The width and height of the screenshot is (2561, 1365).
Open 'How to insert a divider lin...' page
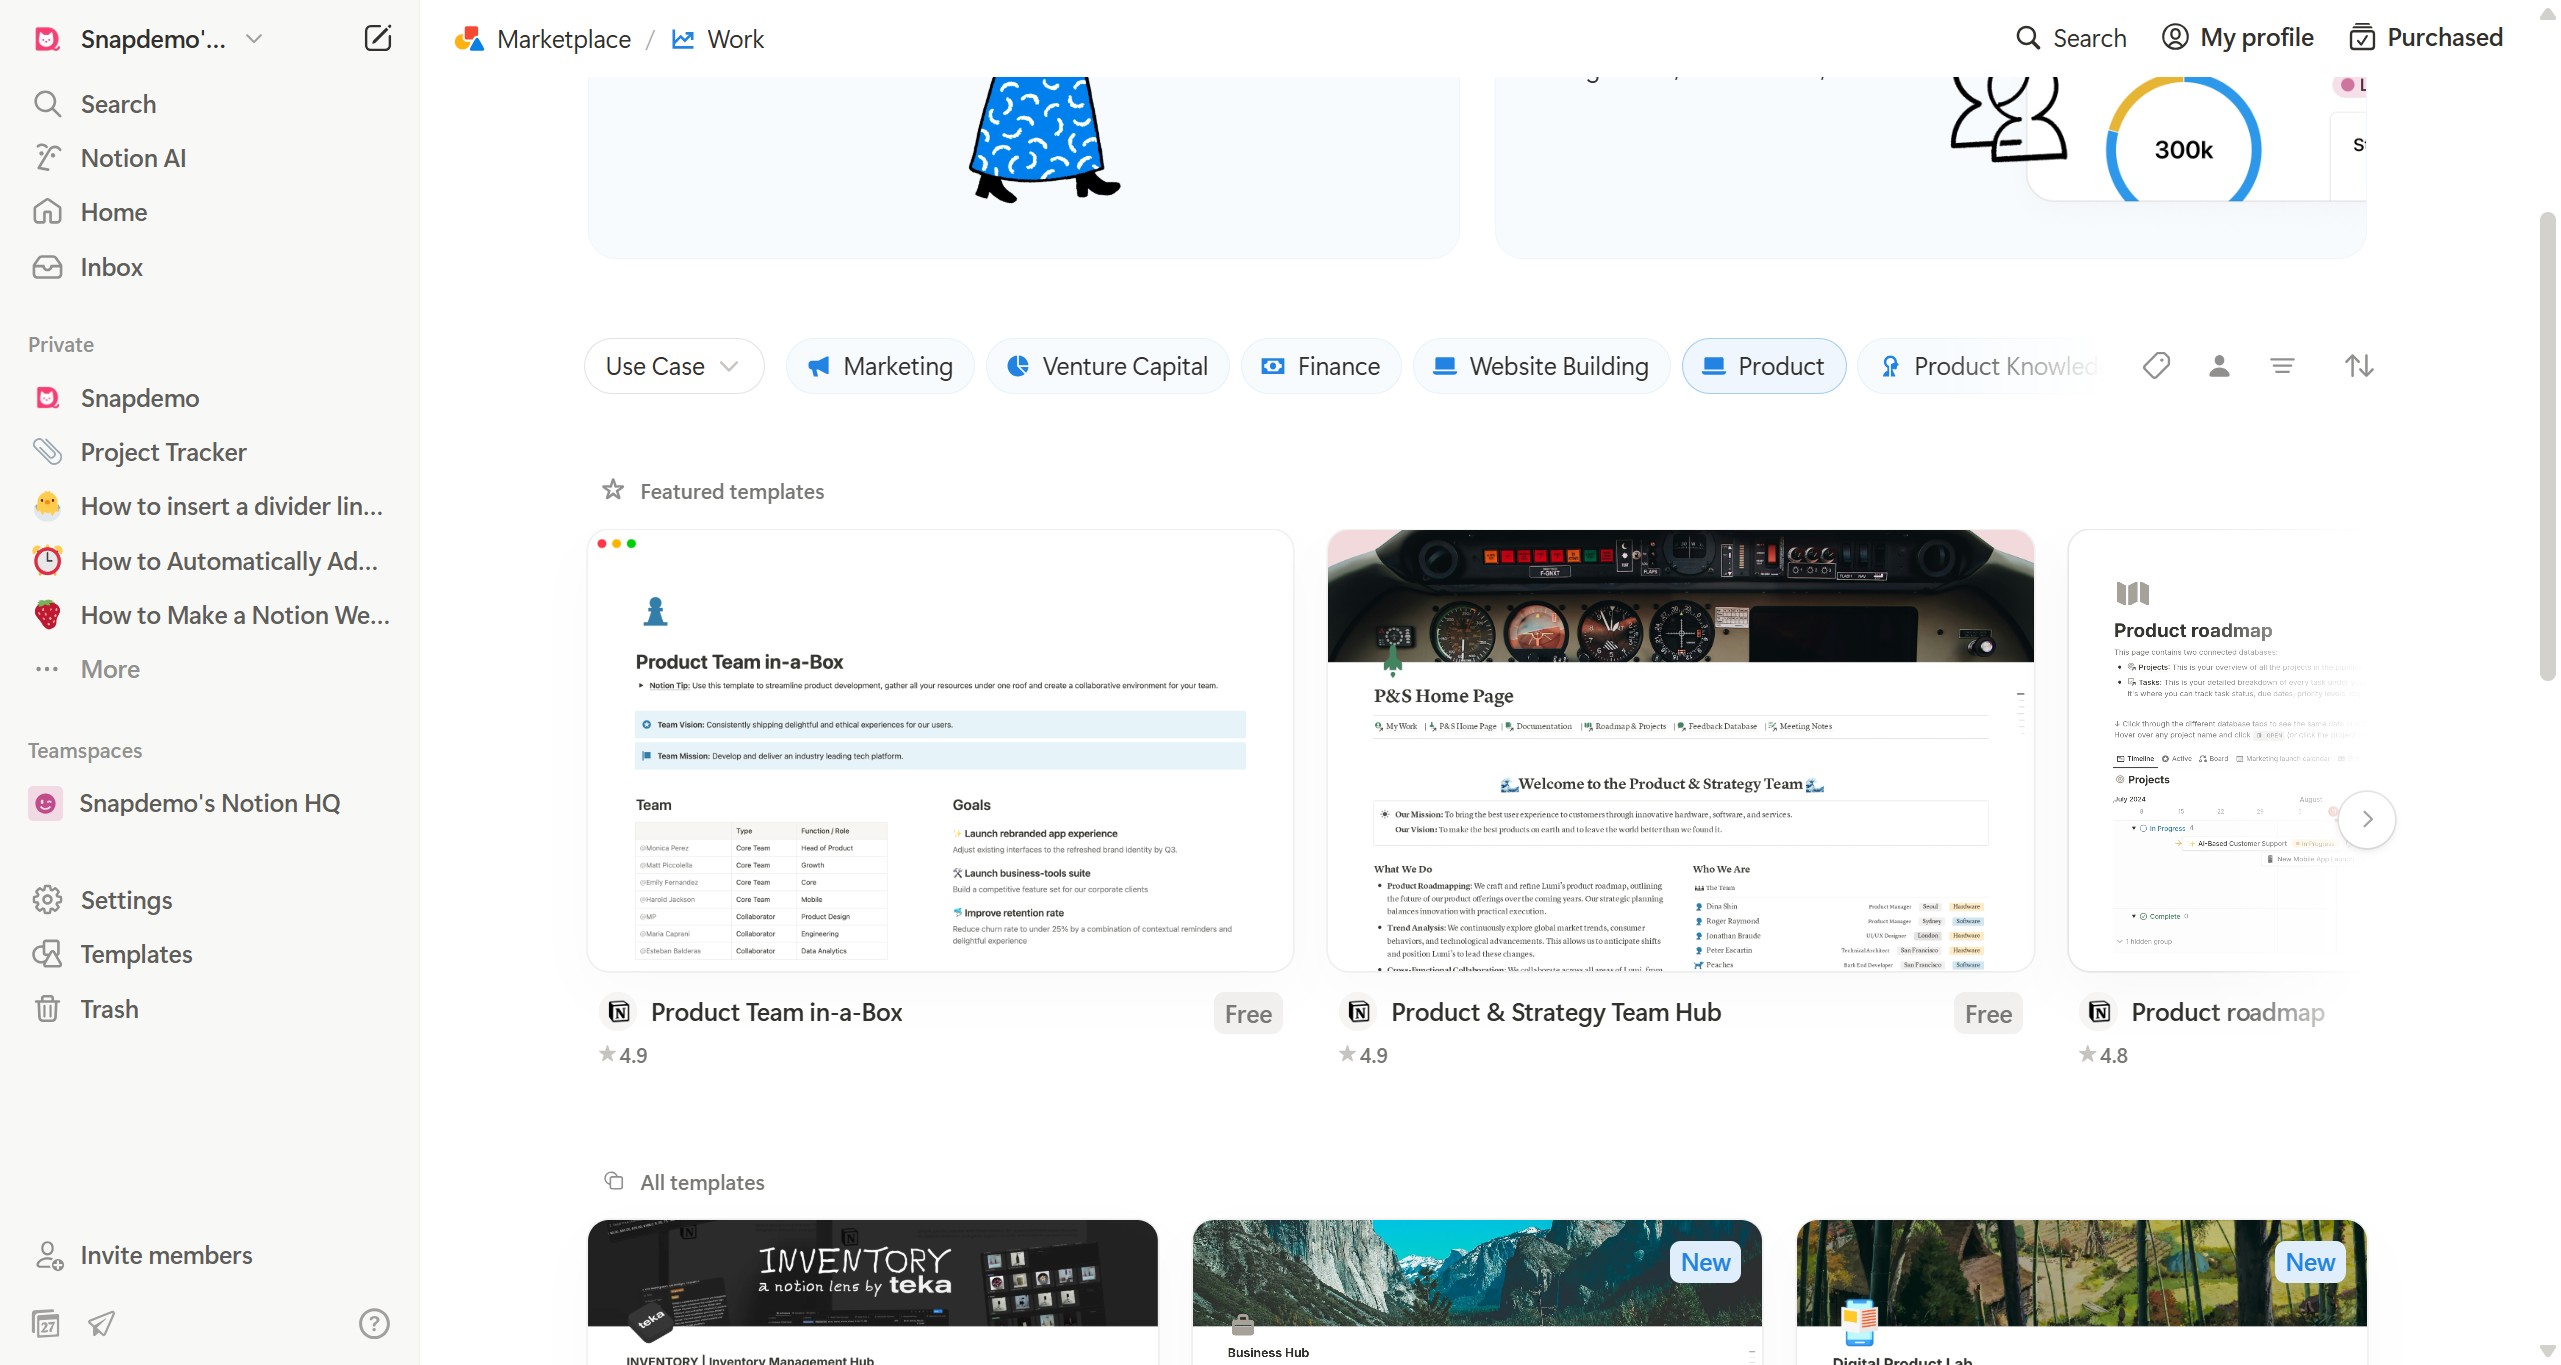click(x=210, y=506)
